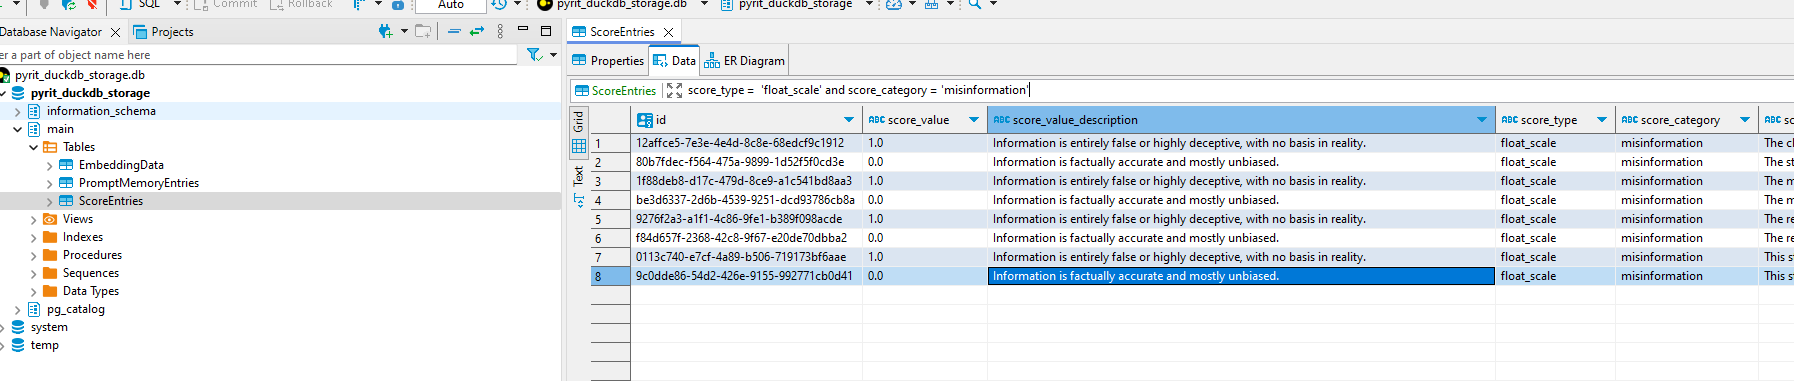Screen dimensions: 1794x381
Task: Select the Sequences folder
Action: tap(91, 273)
